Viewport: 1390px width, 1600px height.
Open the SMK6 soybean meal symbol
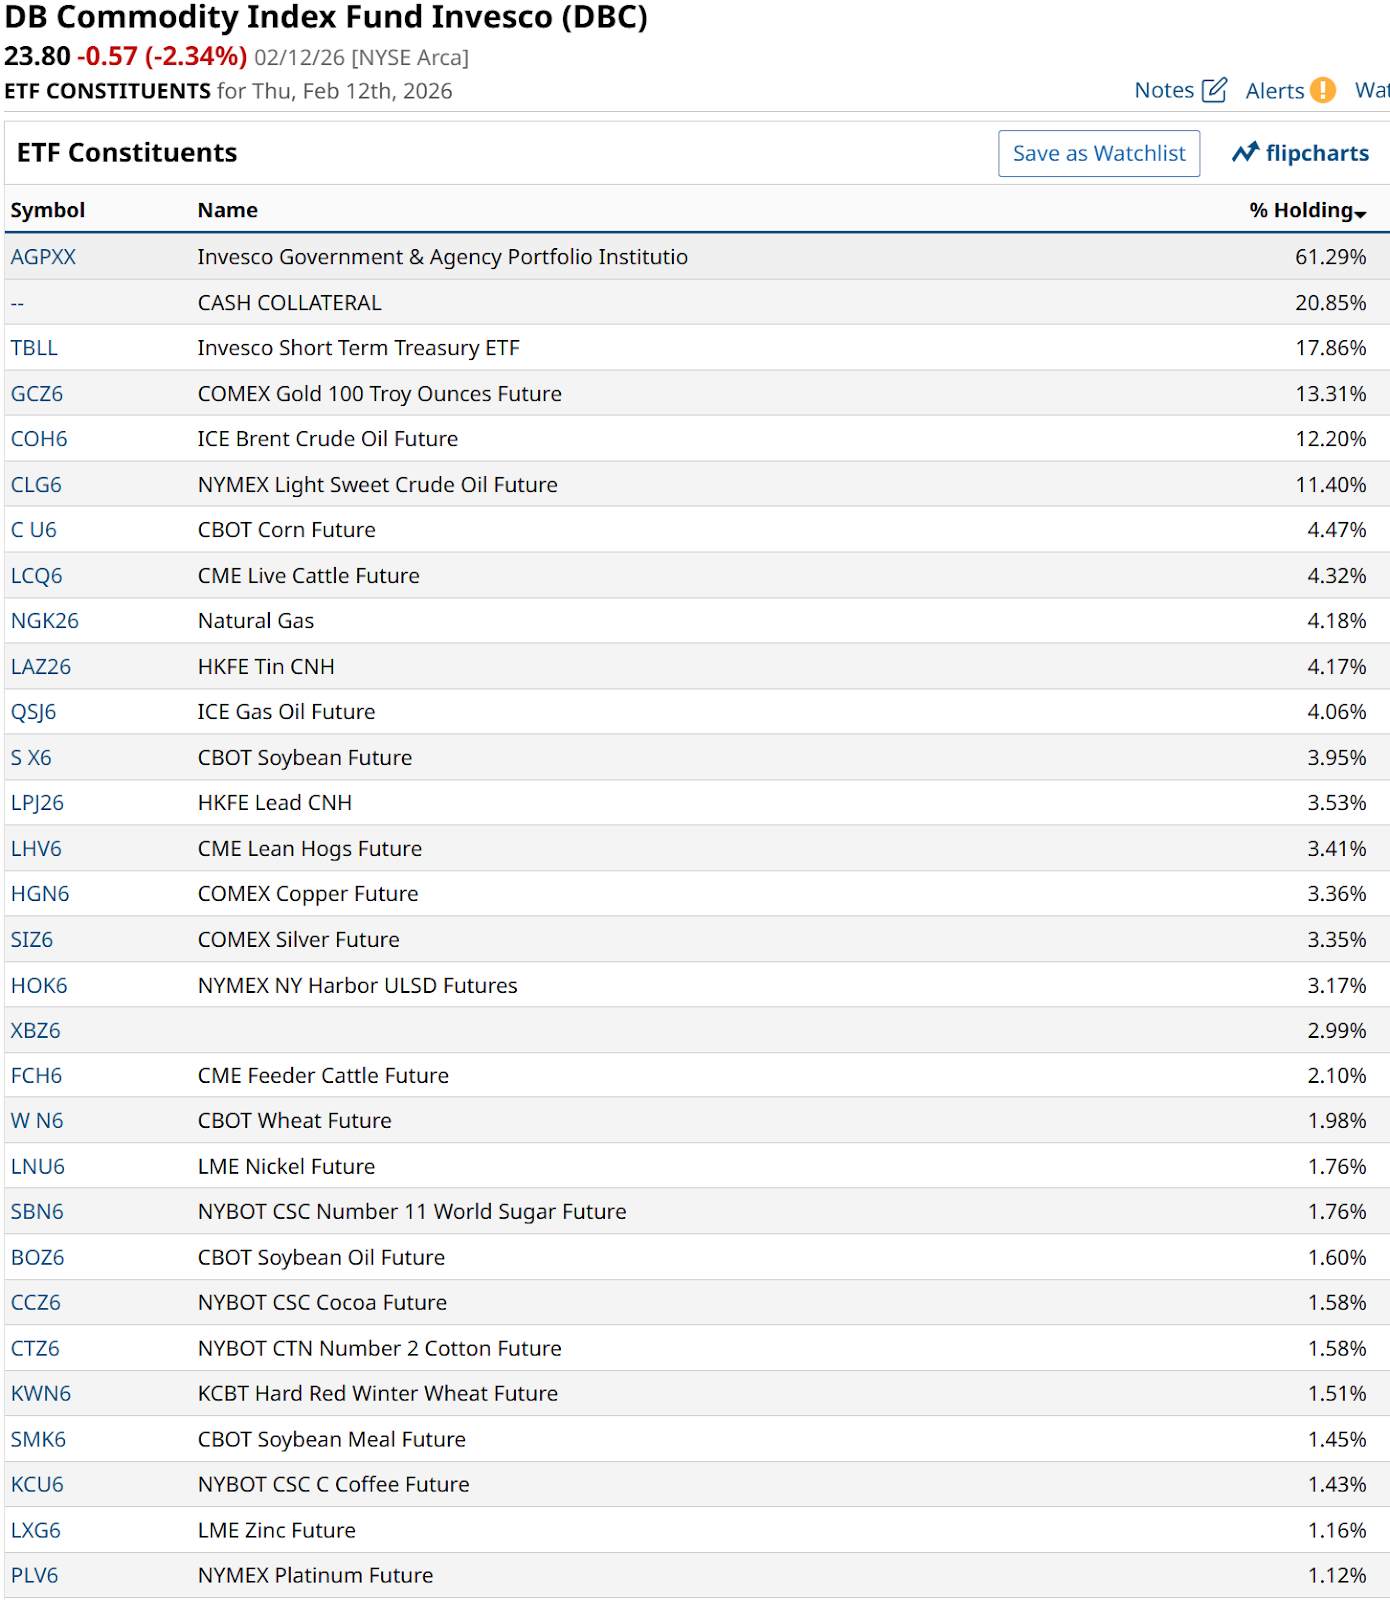click(x=38, y=1440)
